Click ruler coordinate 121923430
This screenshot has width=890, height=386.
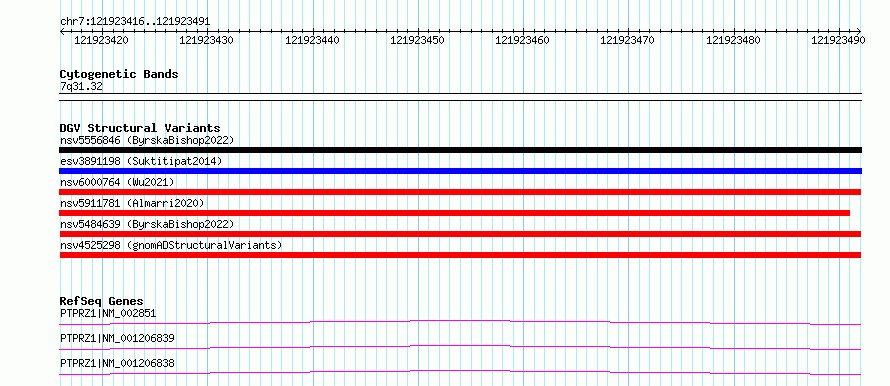(207, 40)
